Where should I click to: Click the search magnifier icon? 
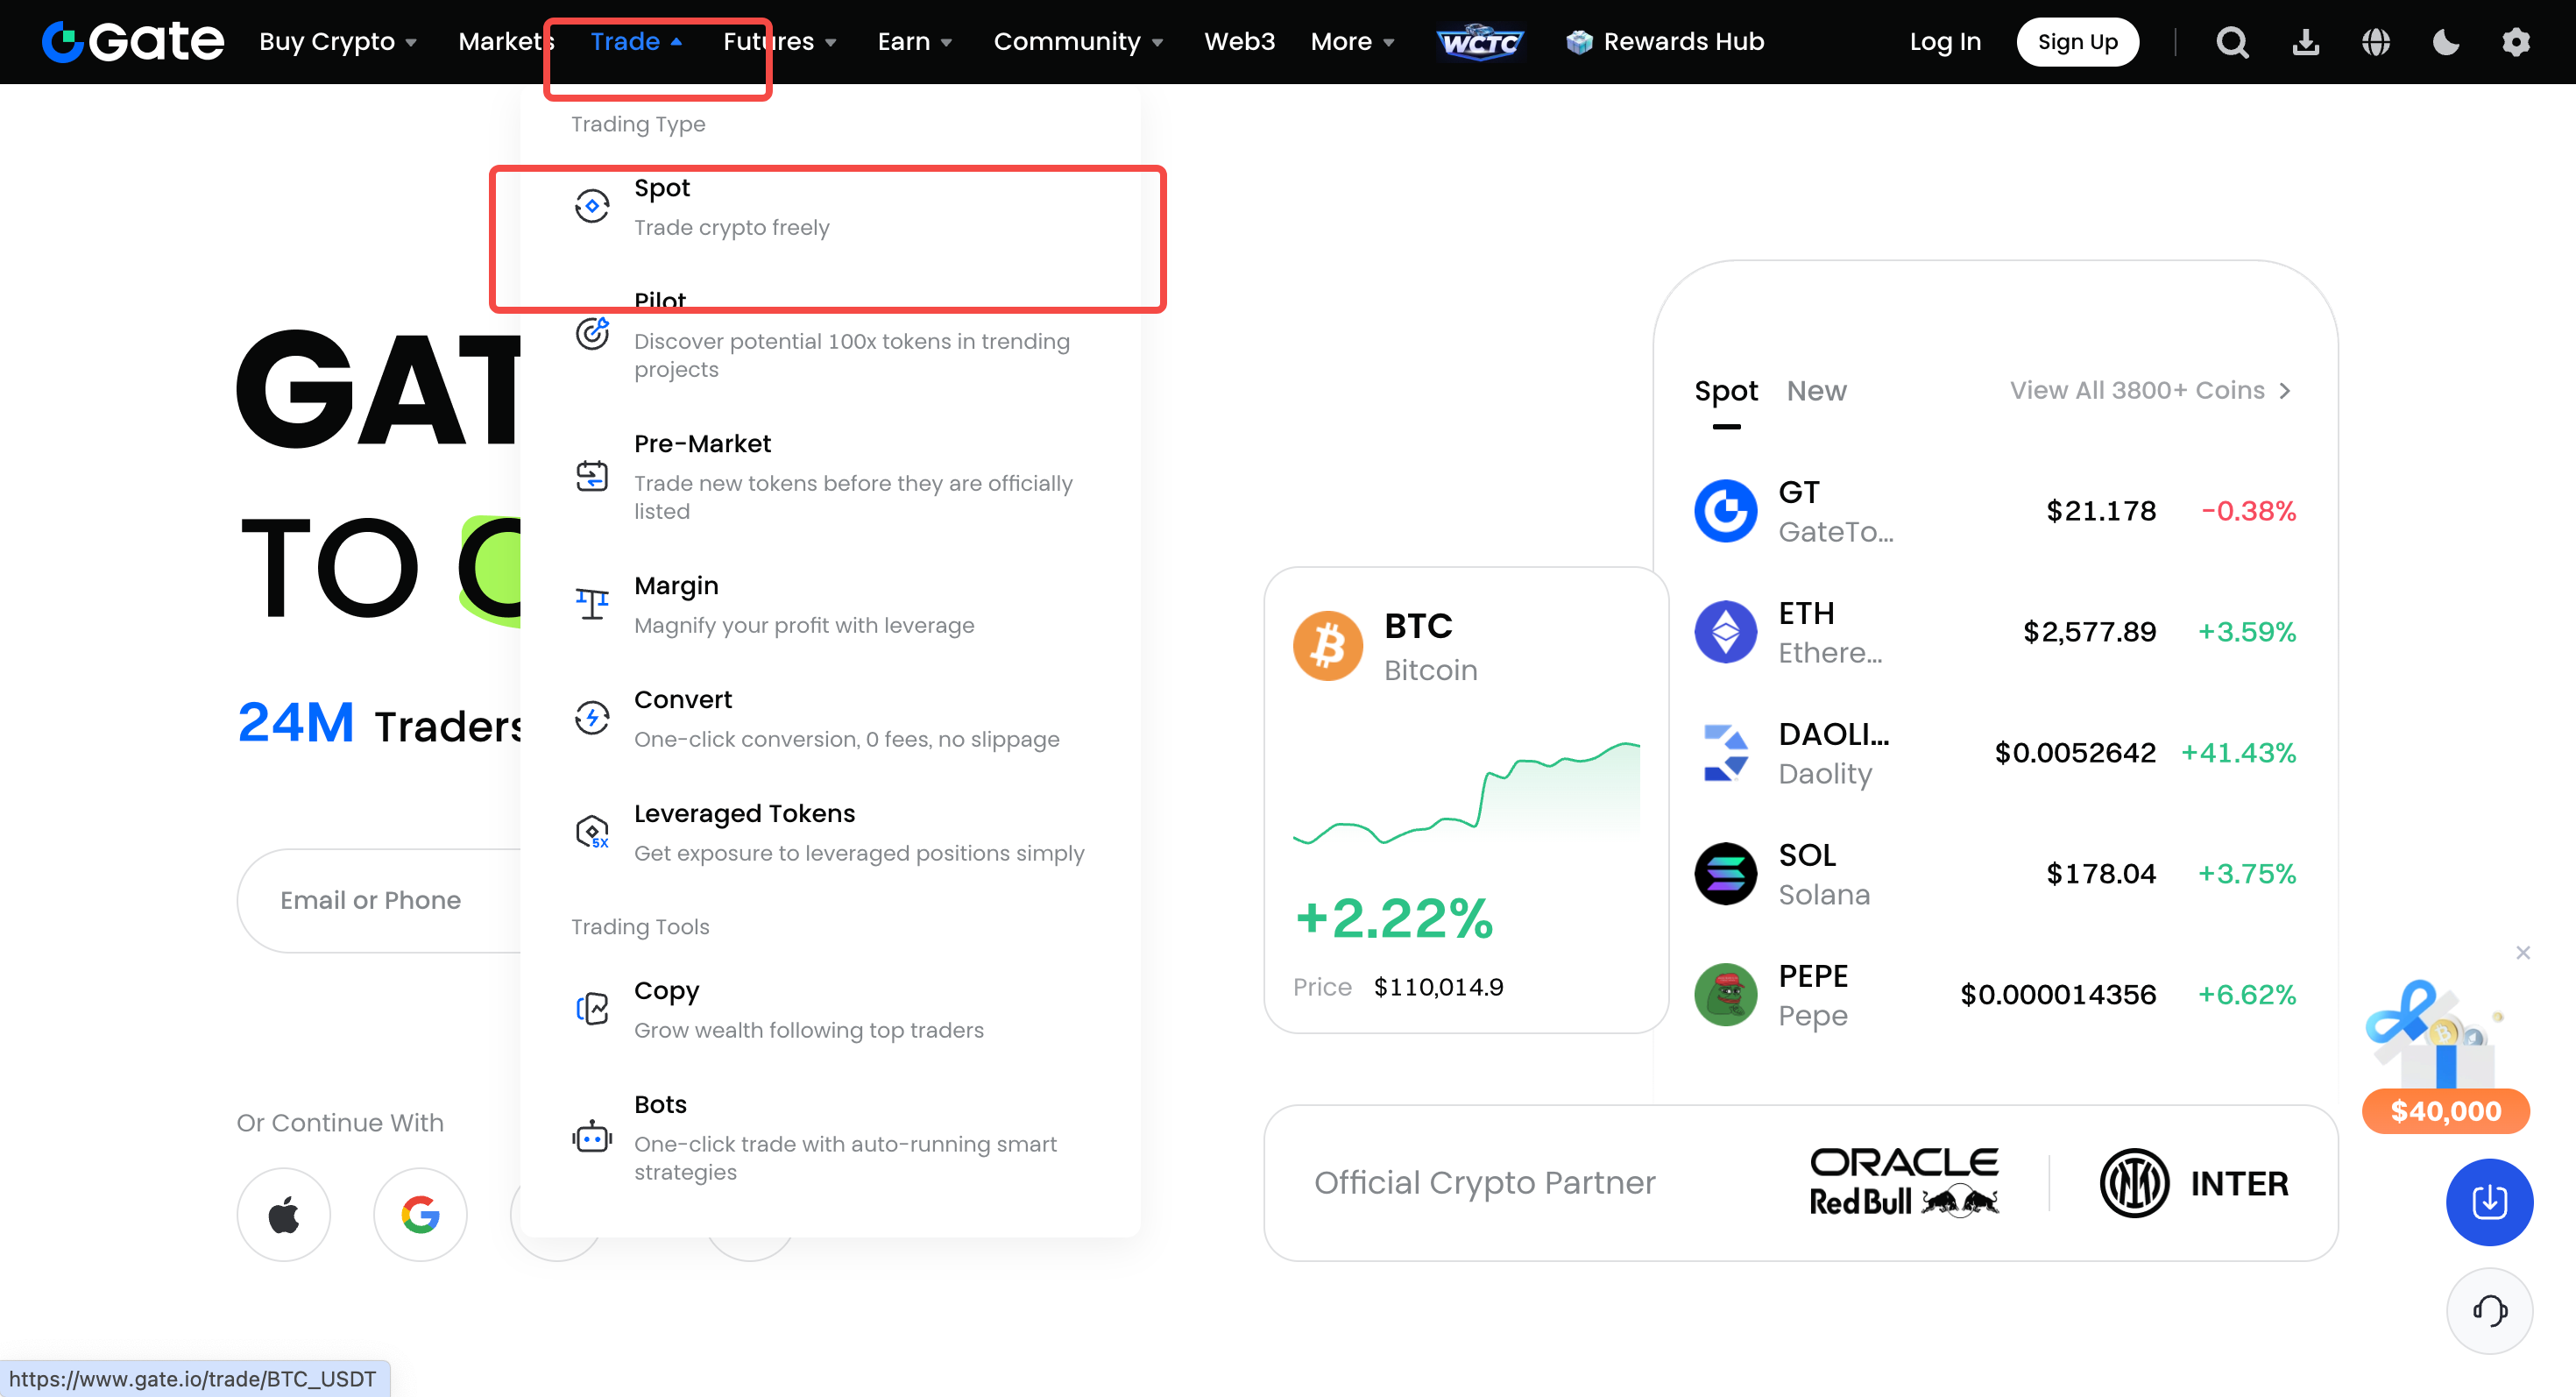[2231, 42]
